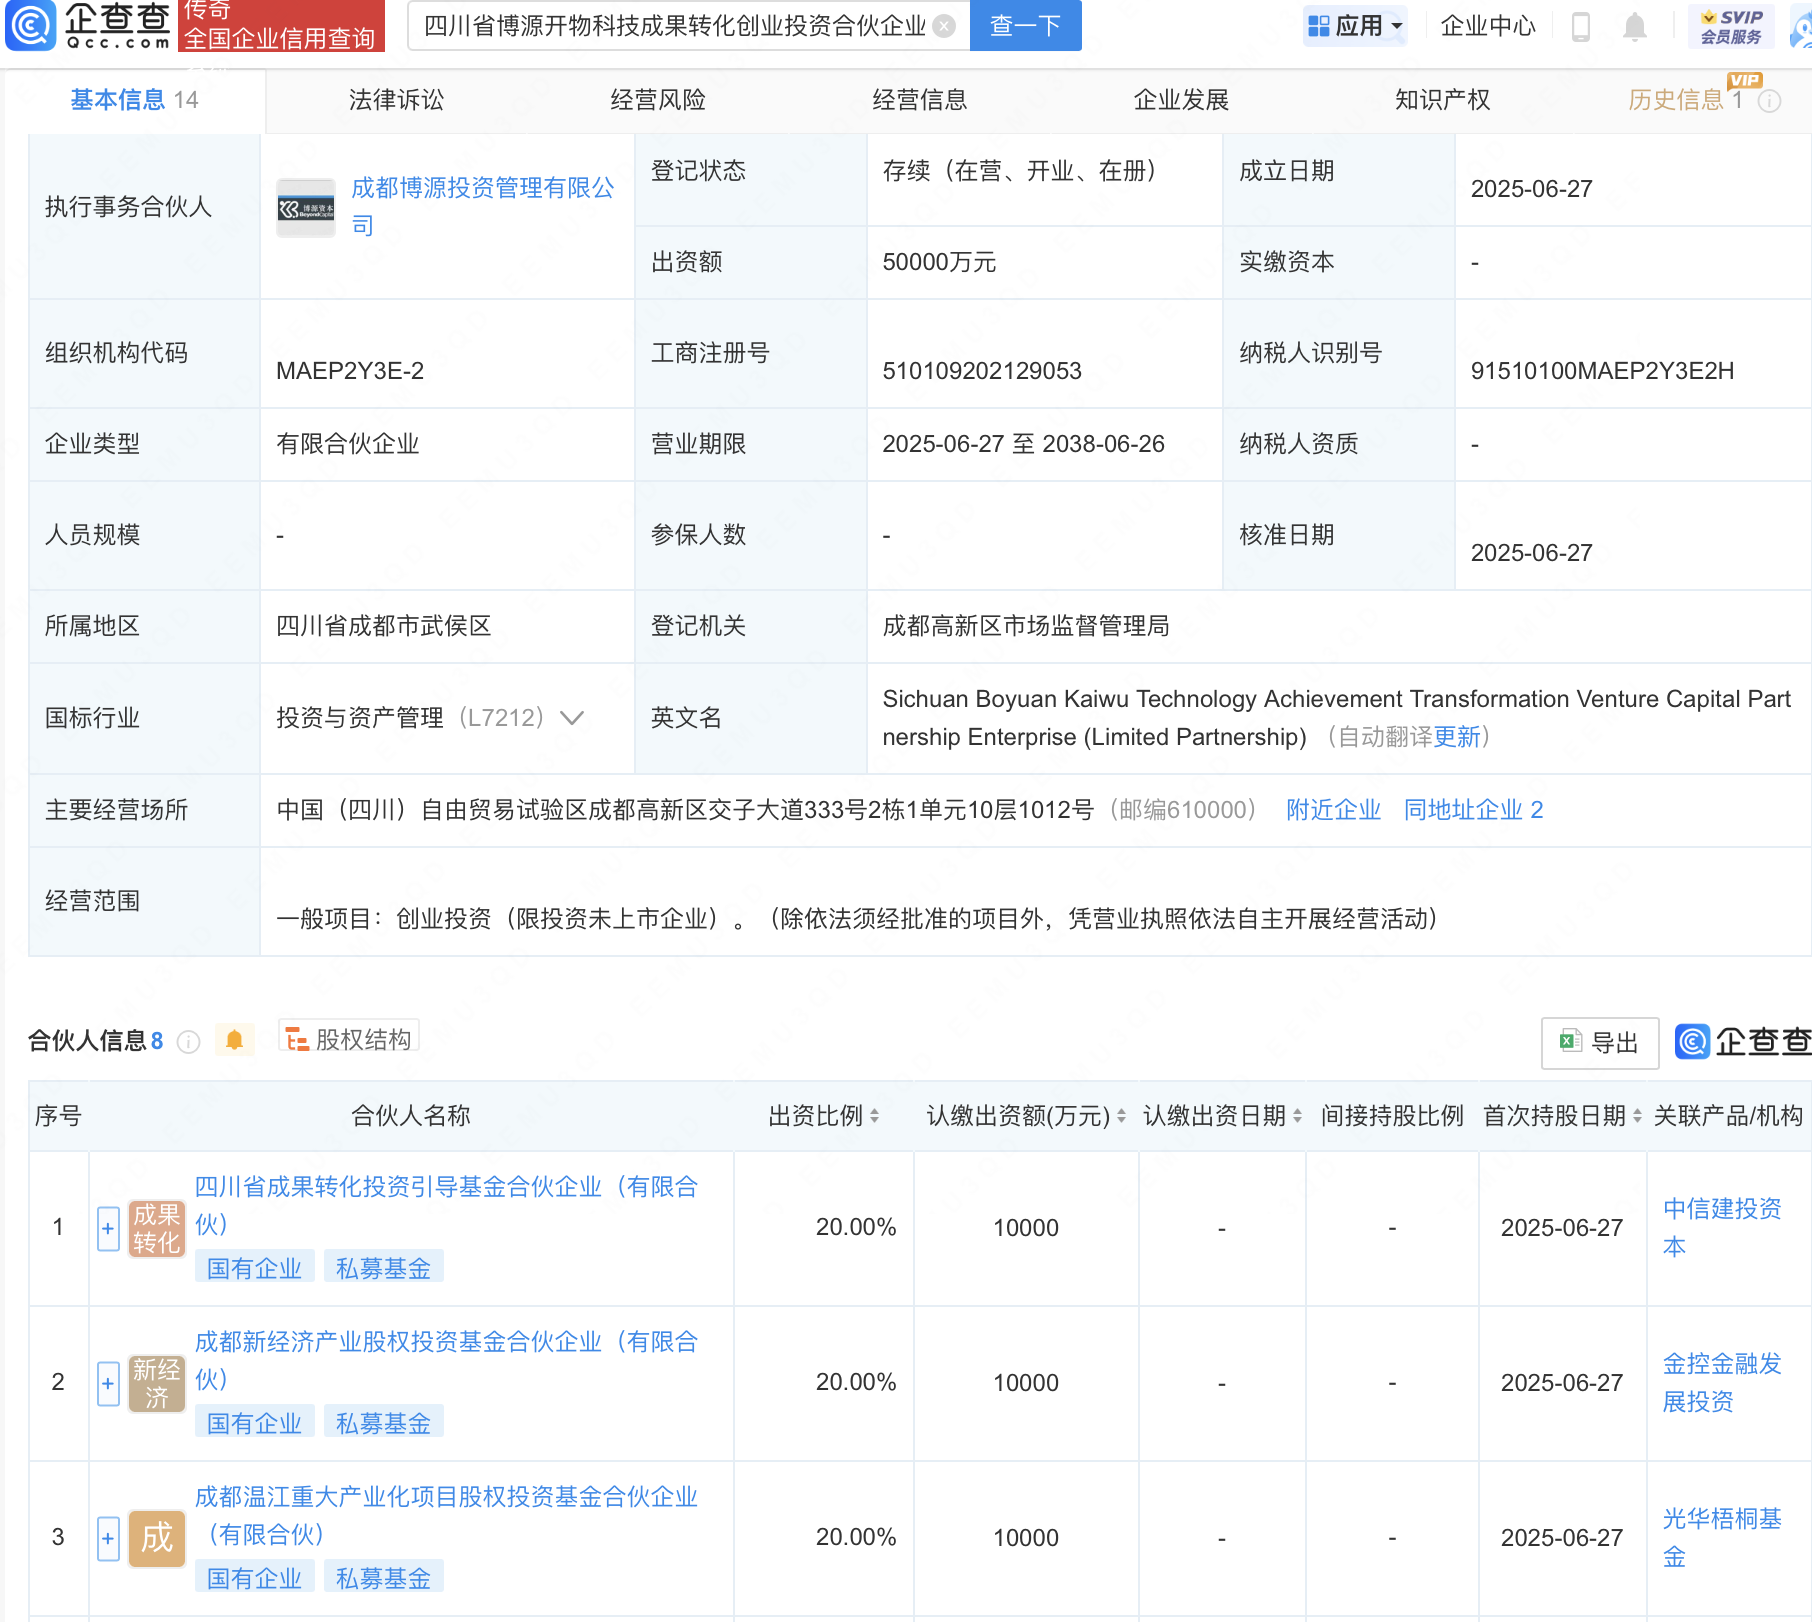Image resolution: width=1812 pixels, height=1622 pixels.
Task: Click the 成 partner logo badge in row 3
Action: [157, 1538]
